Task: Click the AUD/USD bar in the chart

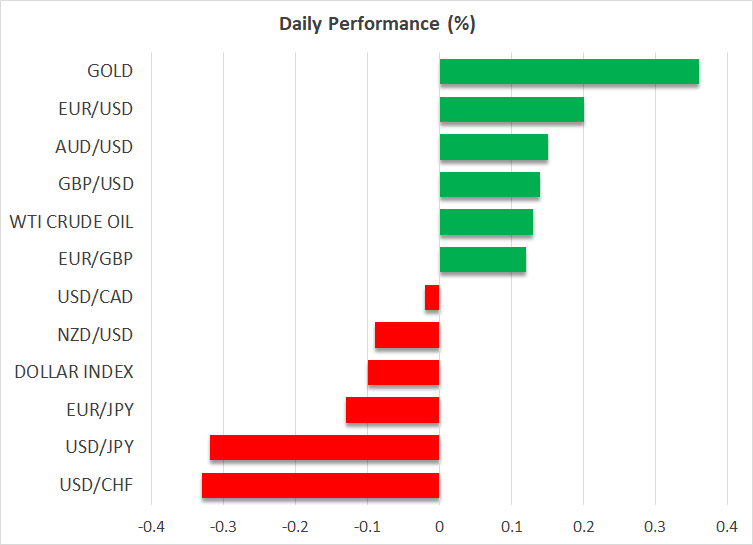Action: click(493, 147)
